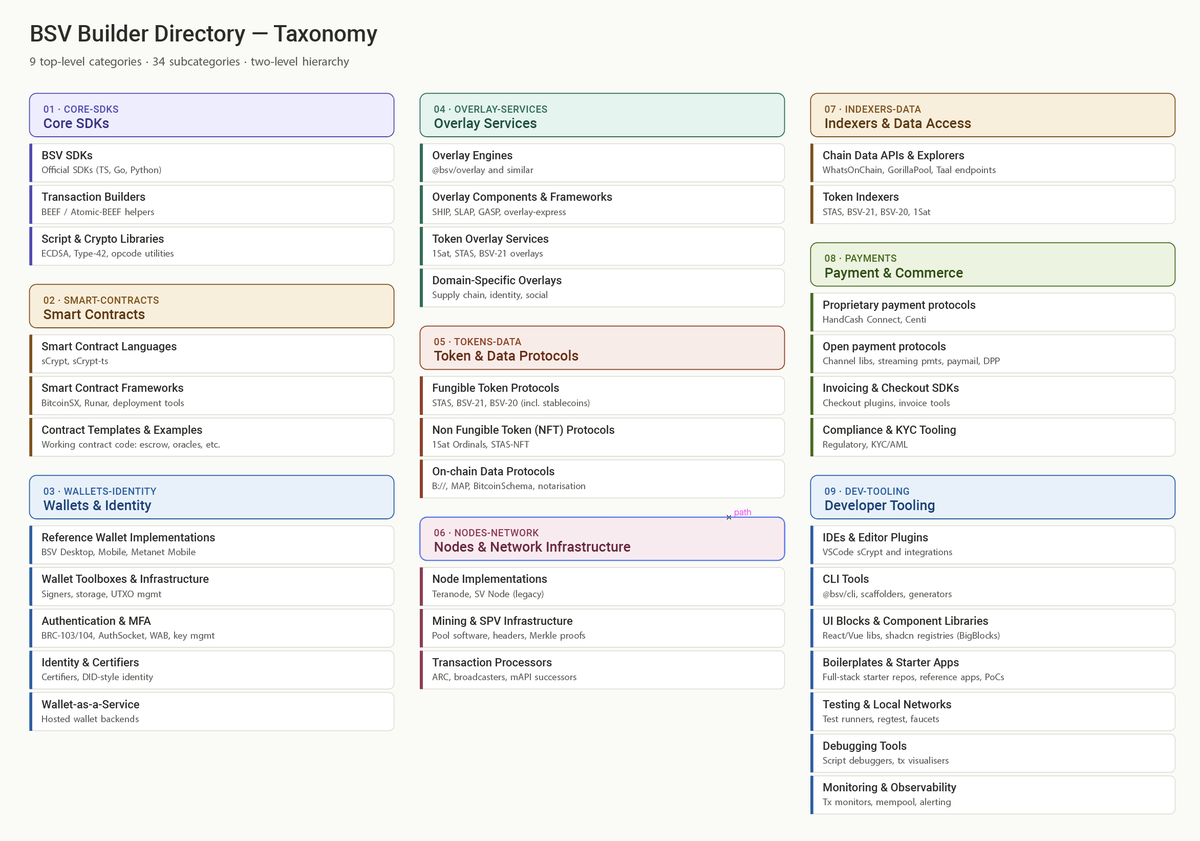Select the Mining & SPV Infrastructure card
The image size is (1200, 841).
pos(602,628)
